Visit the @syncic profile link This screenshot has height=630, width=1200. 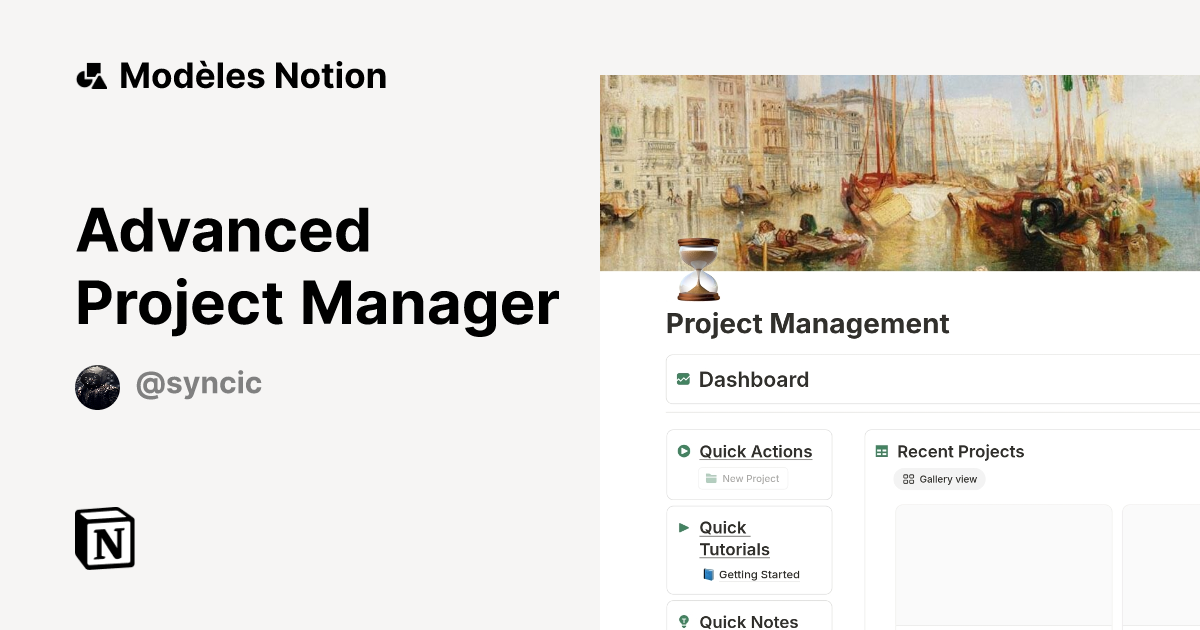click(198, 383)
